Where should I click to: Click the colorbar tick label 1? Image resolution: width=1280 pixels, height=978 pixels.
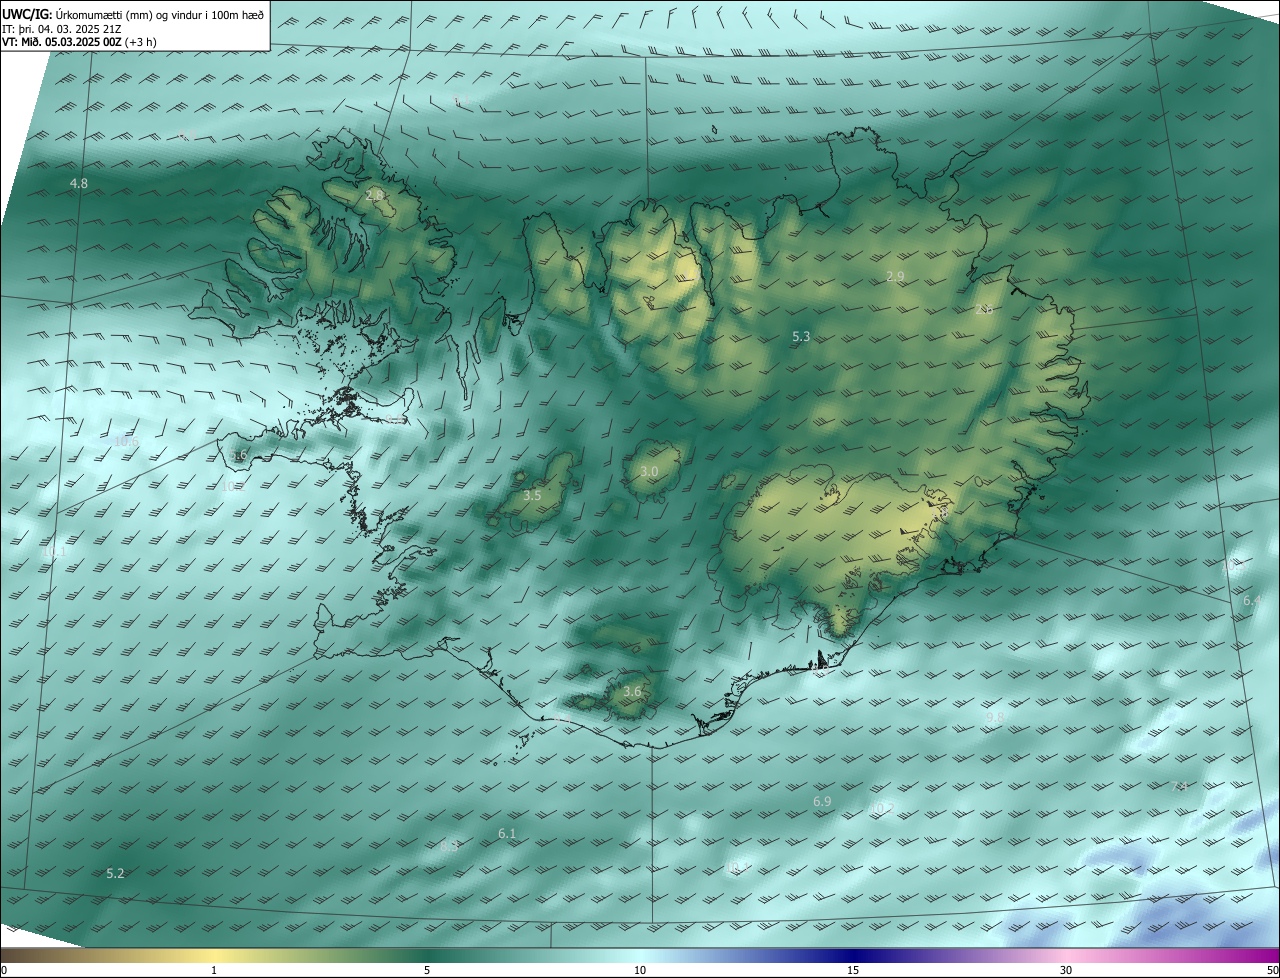[214, 970]
